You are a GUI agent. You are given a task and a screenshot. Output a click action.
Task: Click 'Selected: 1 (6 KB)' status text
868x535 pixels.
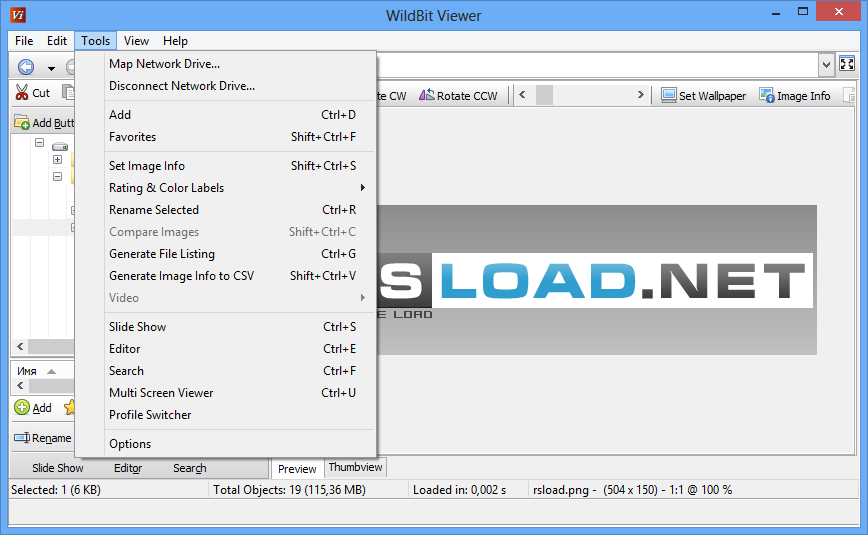point(56,490)
